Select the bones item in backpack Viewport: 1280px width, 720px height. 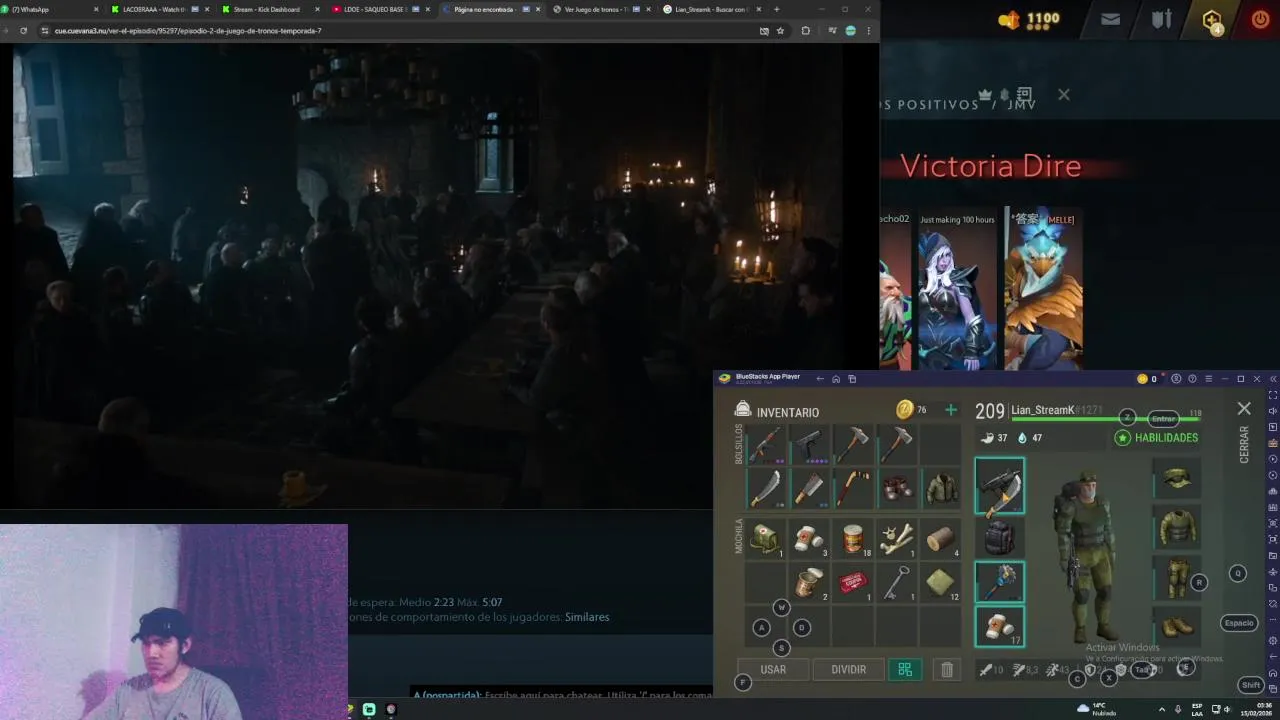(897, 538)
